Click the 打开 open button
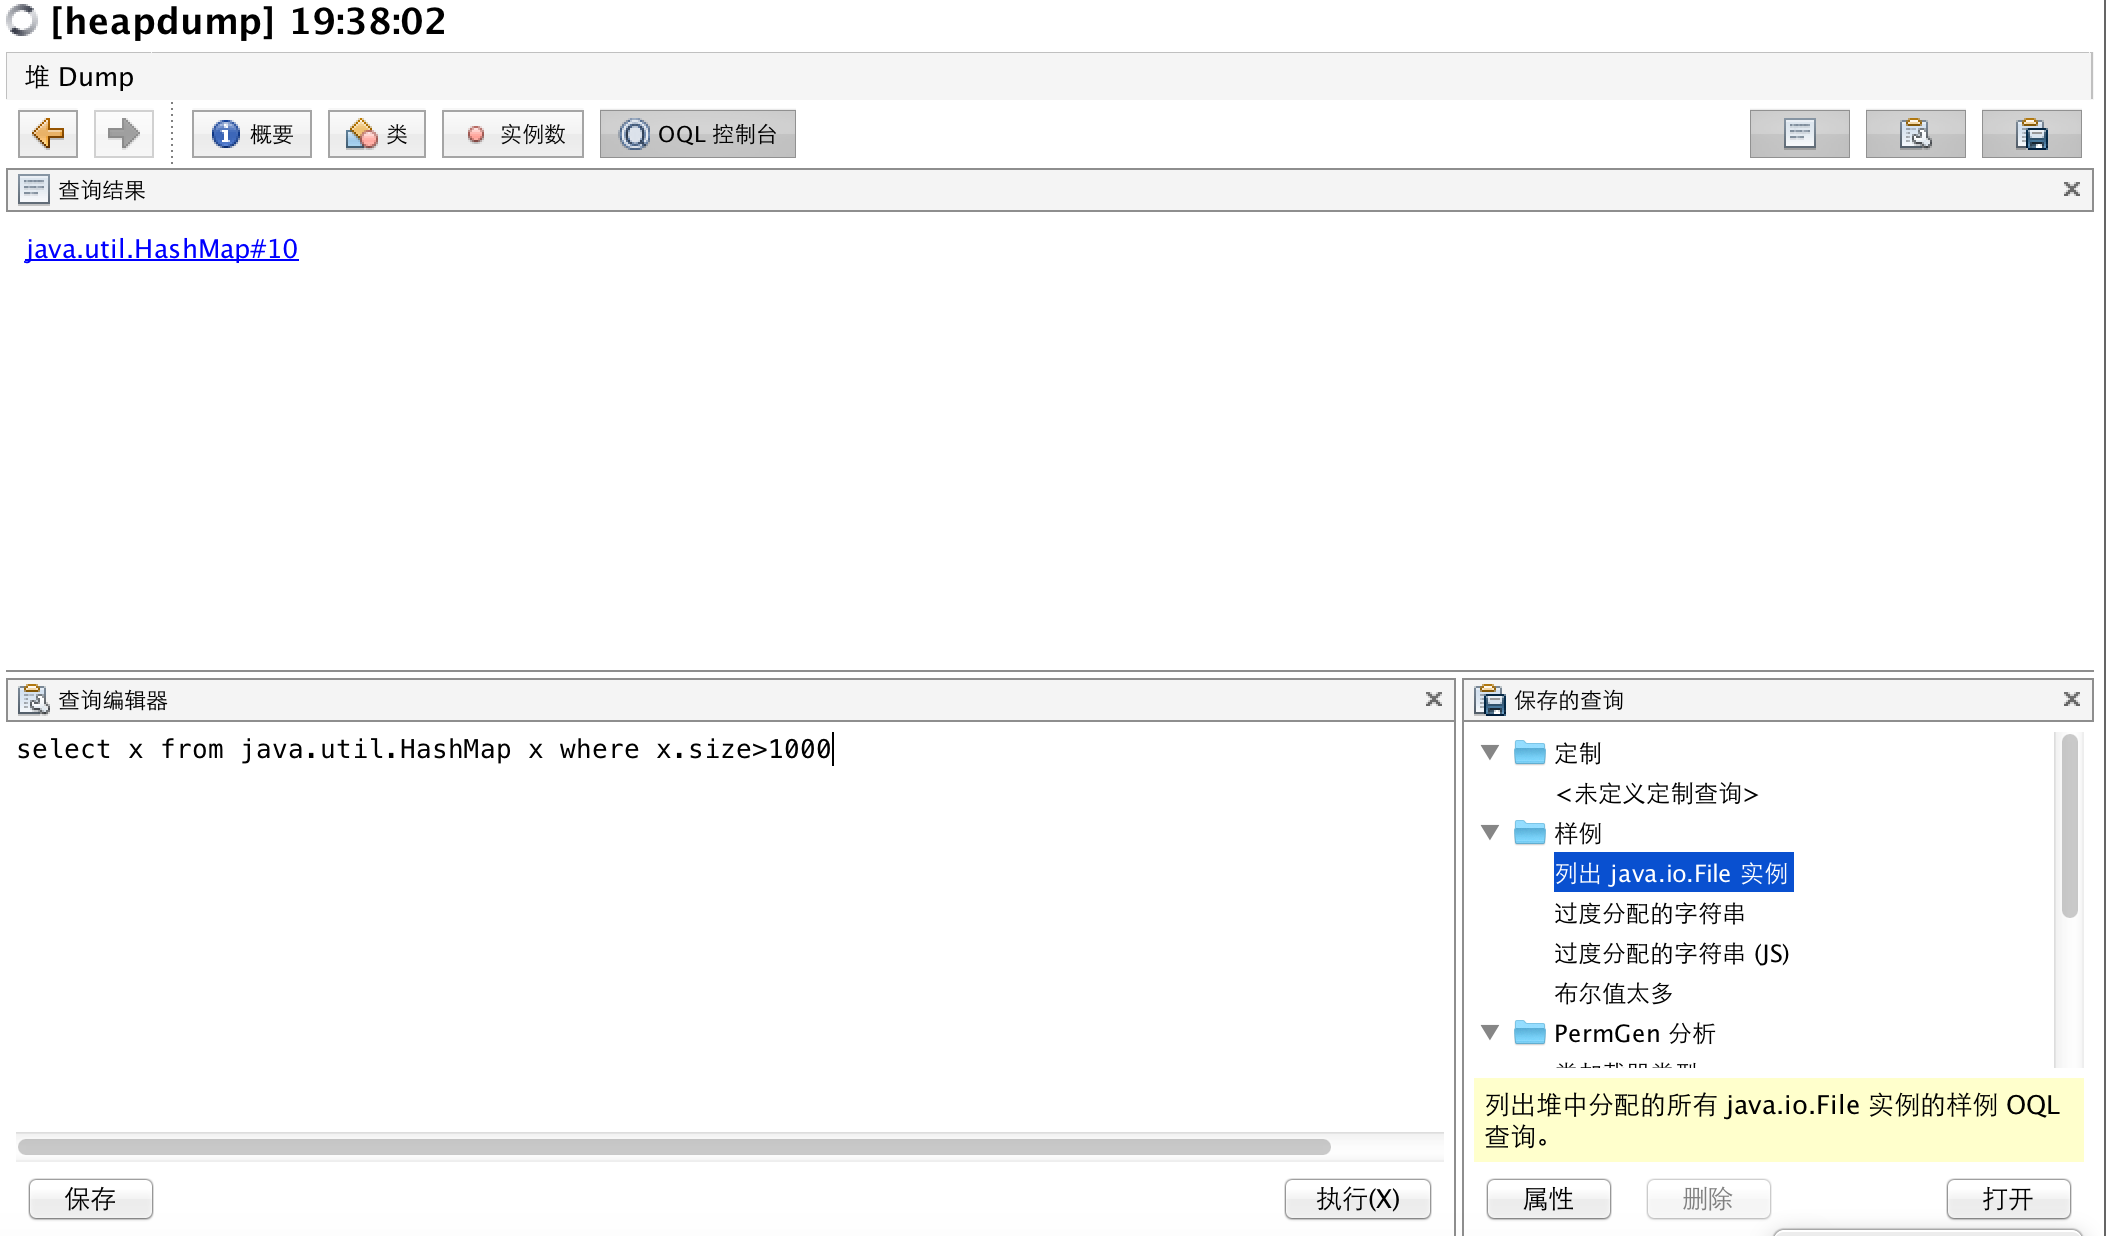This screenshot has width=2106, height=1236. pyautogui.click(x=2009, y=1198)
